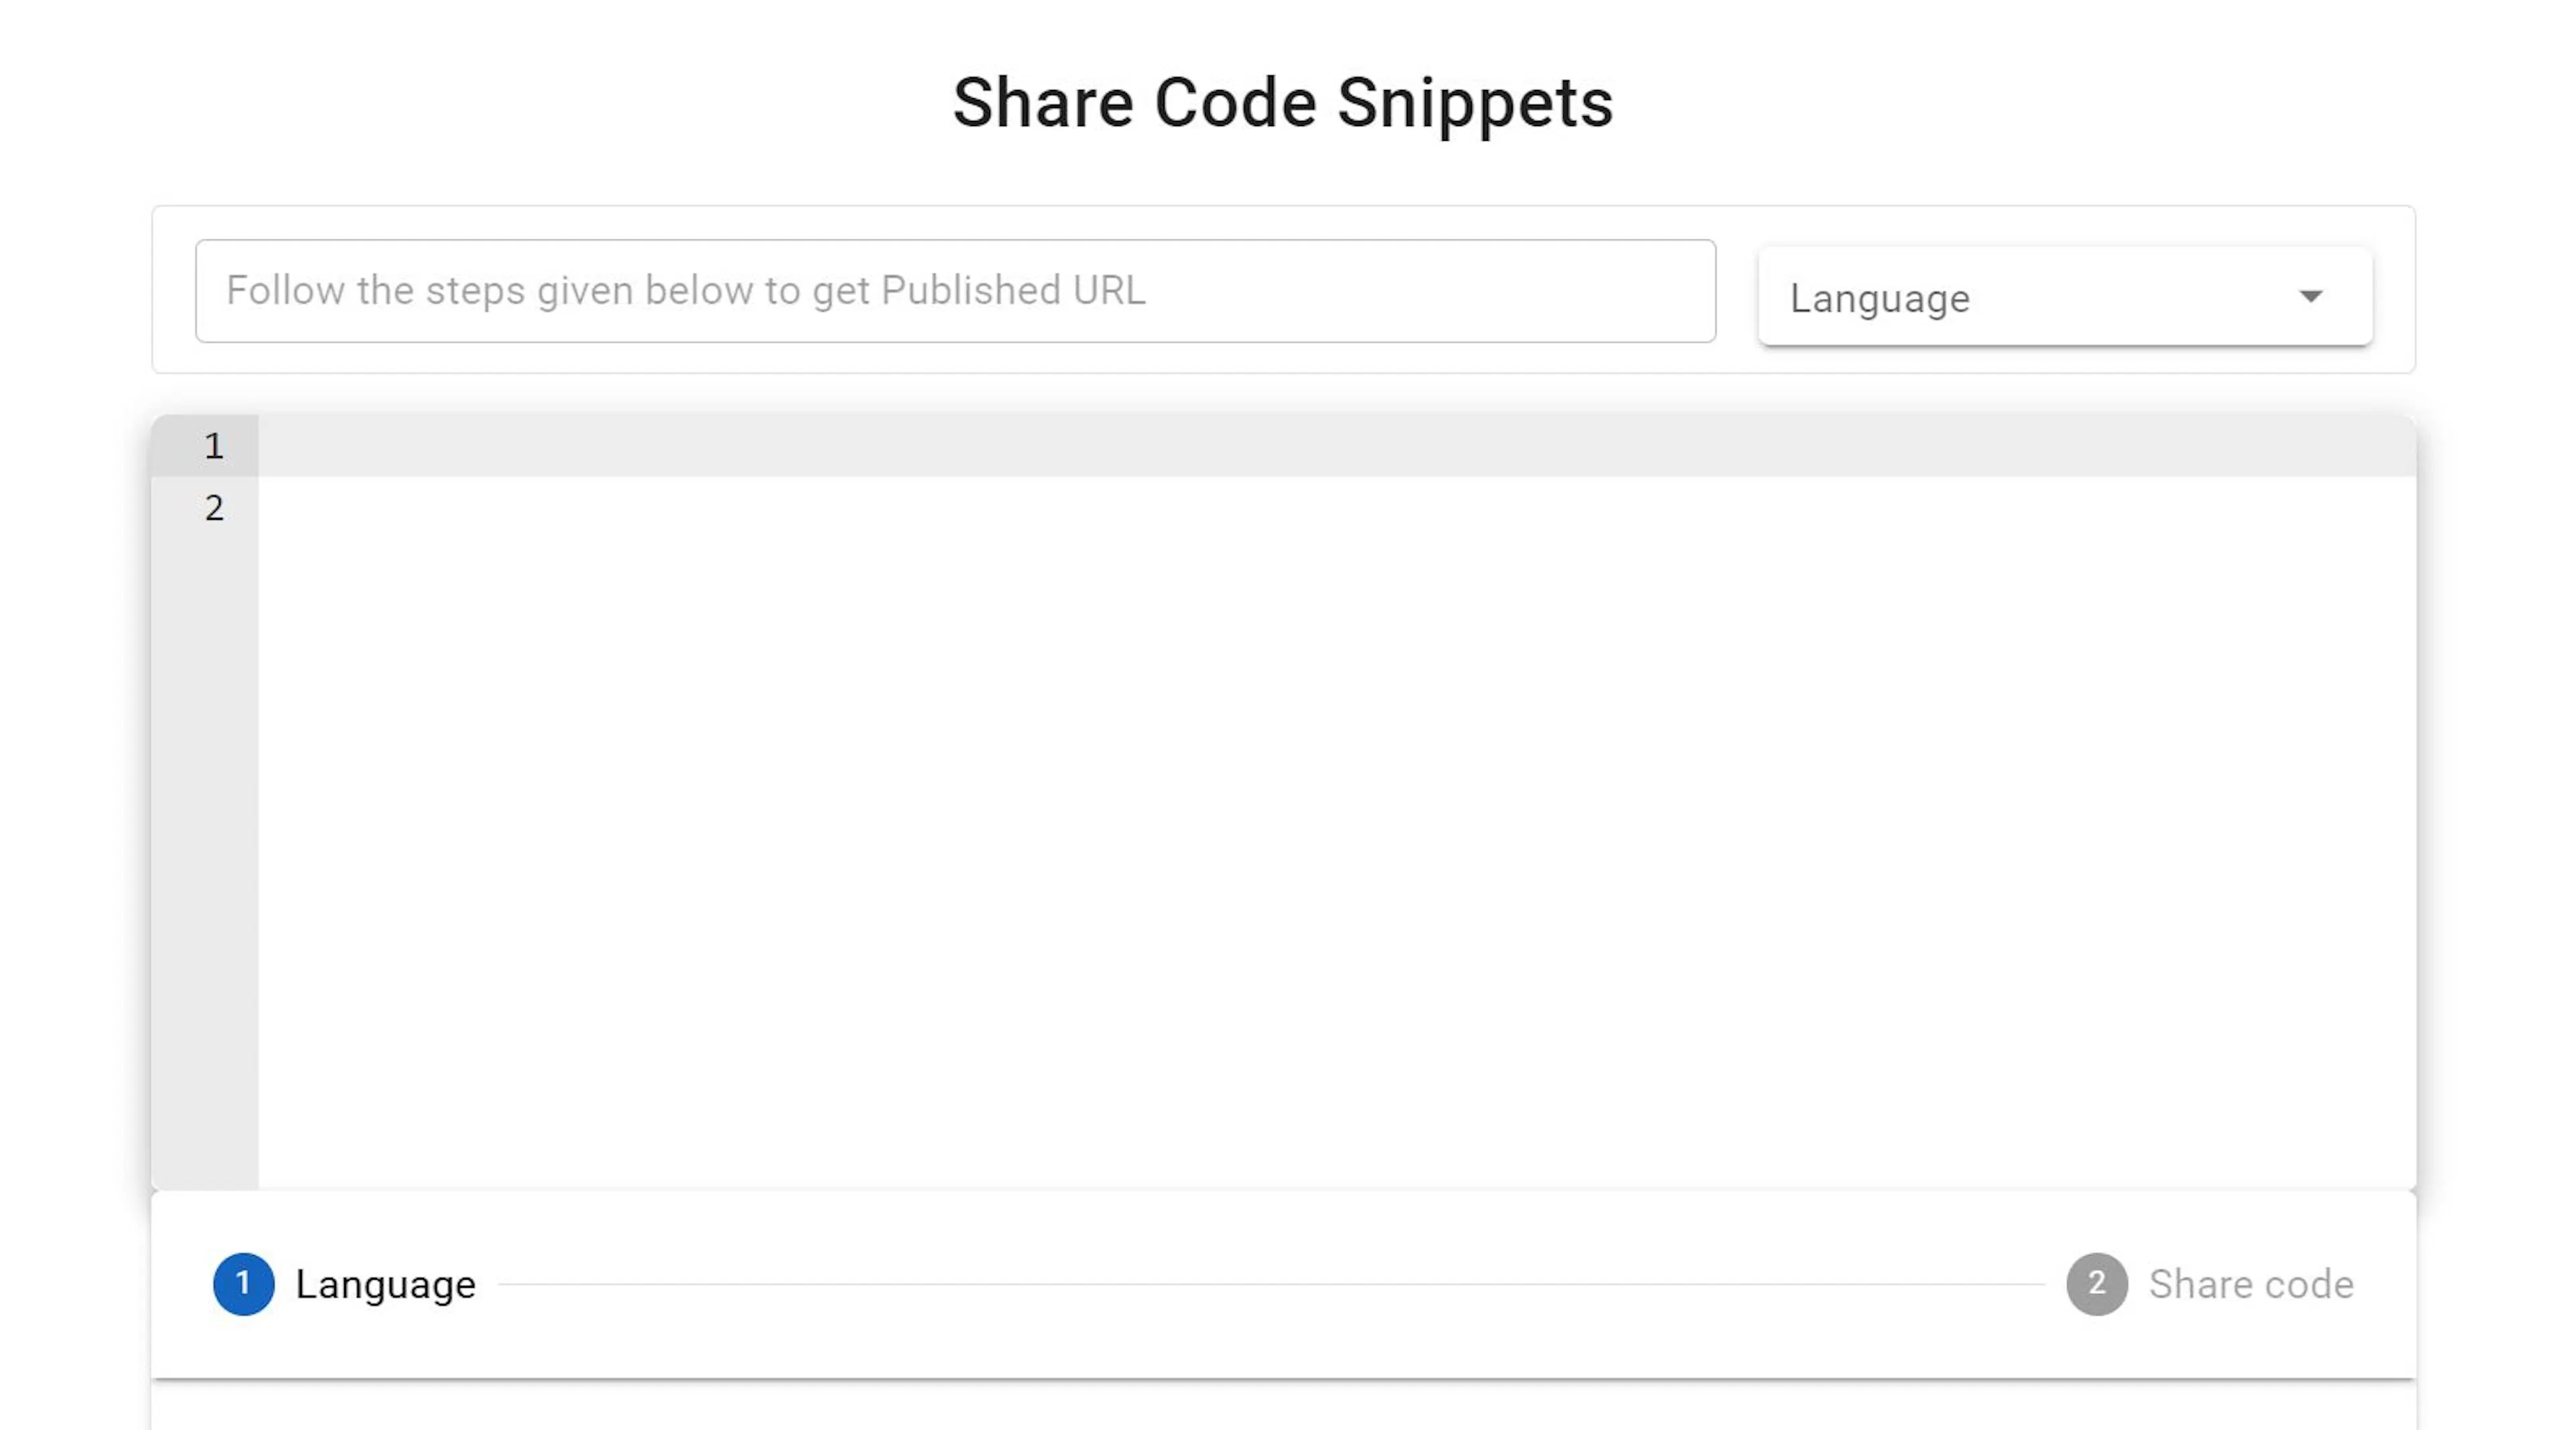The image size is (2576, 1430).
Task: Click the stepper line between steps
Action: pyautogui.click(x=1271, y=1284)
